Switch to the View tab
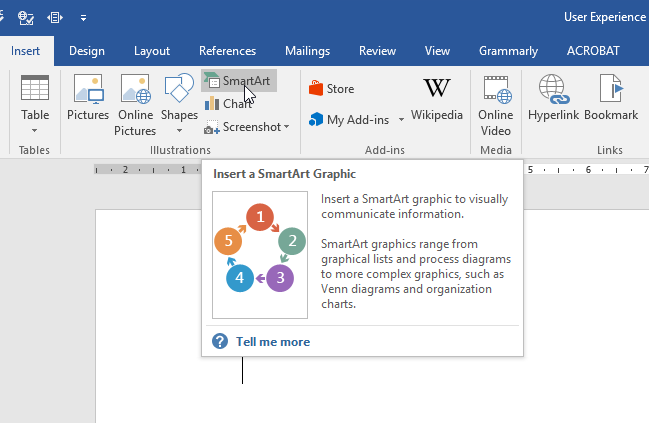Viewport: 649px width, 423px height. (x=437, y=51)
